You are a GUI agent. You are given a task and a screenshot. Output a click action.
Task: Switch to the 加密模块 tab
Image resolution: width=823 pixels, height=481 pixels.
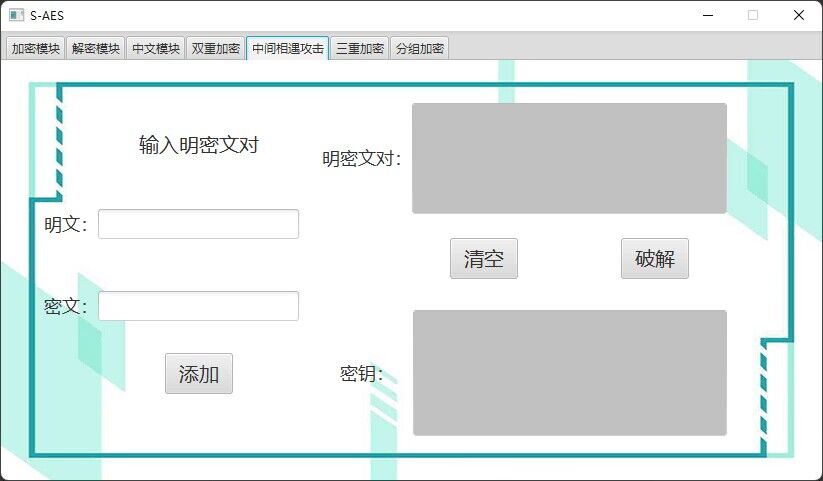[x=36, y=48]
